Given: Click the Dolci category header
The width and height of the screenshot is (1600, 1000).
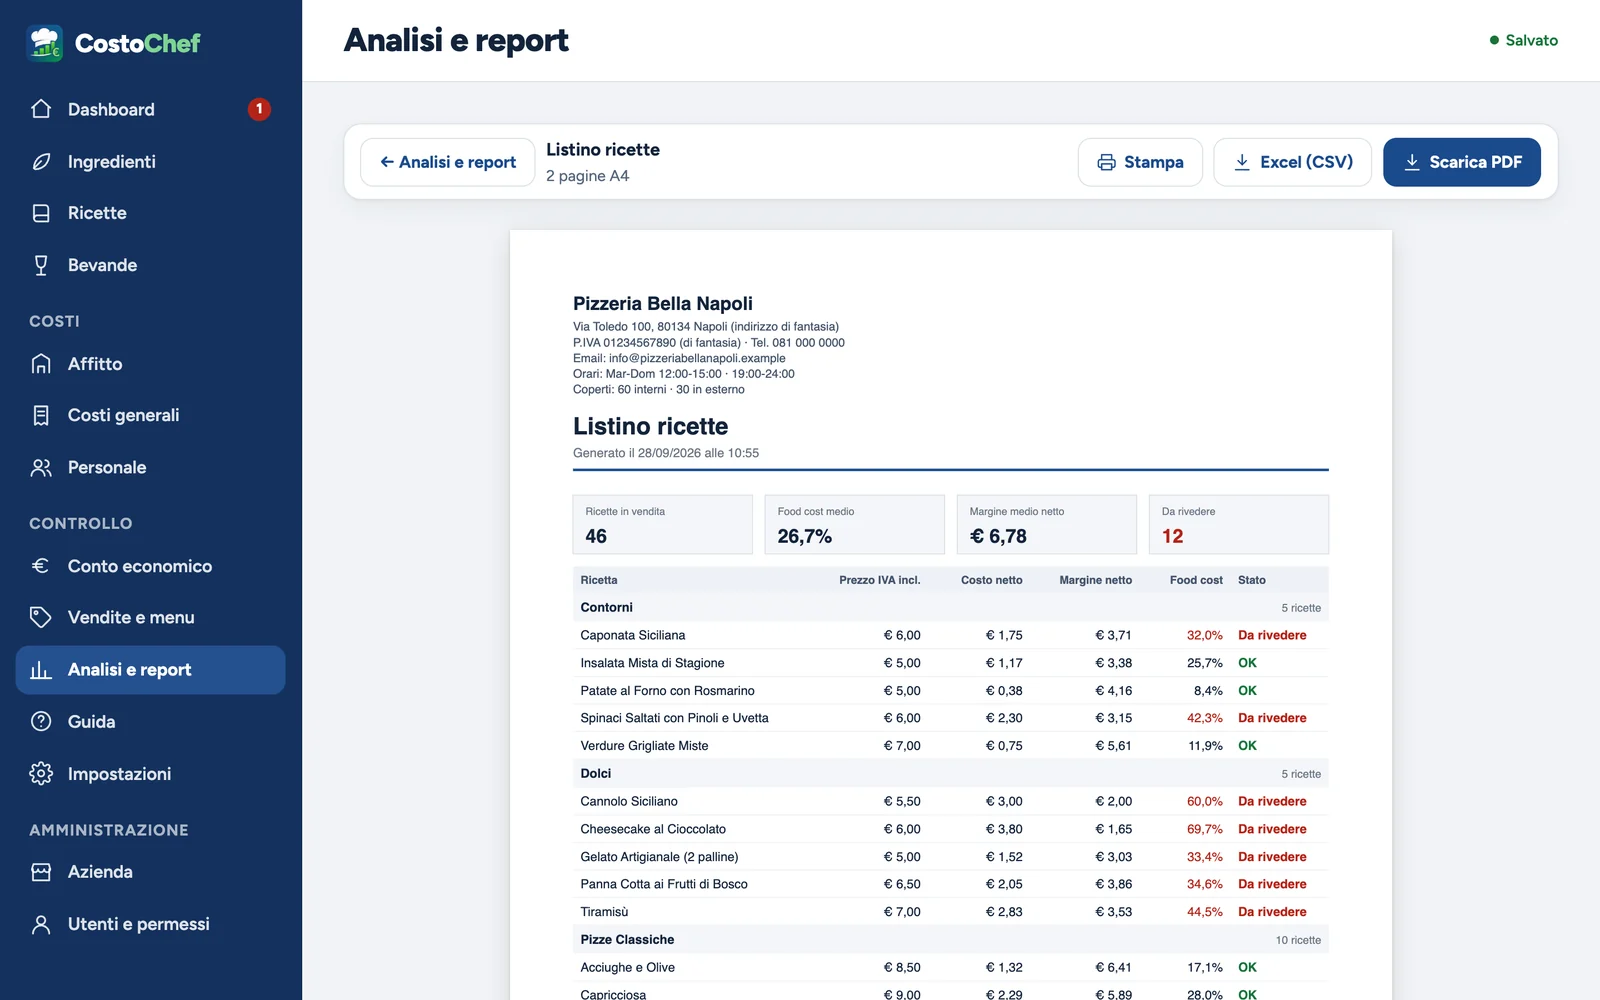Looking at the screenshot, I should click(x=951, y=774).
